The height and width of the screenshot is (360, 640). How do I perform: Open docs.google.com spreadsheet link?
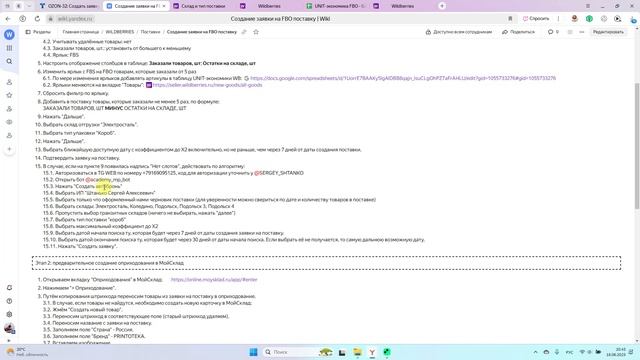click(403, 78)
